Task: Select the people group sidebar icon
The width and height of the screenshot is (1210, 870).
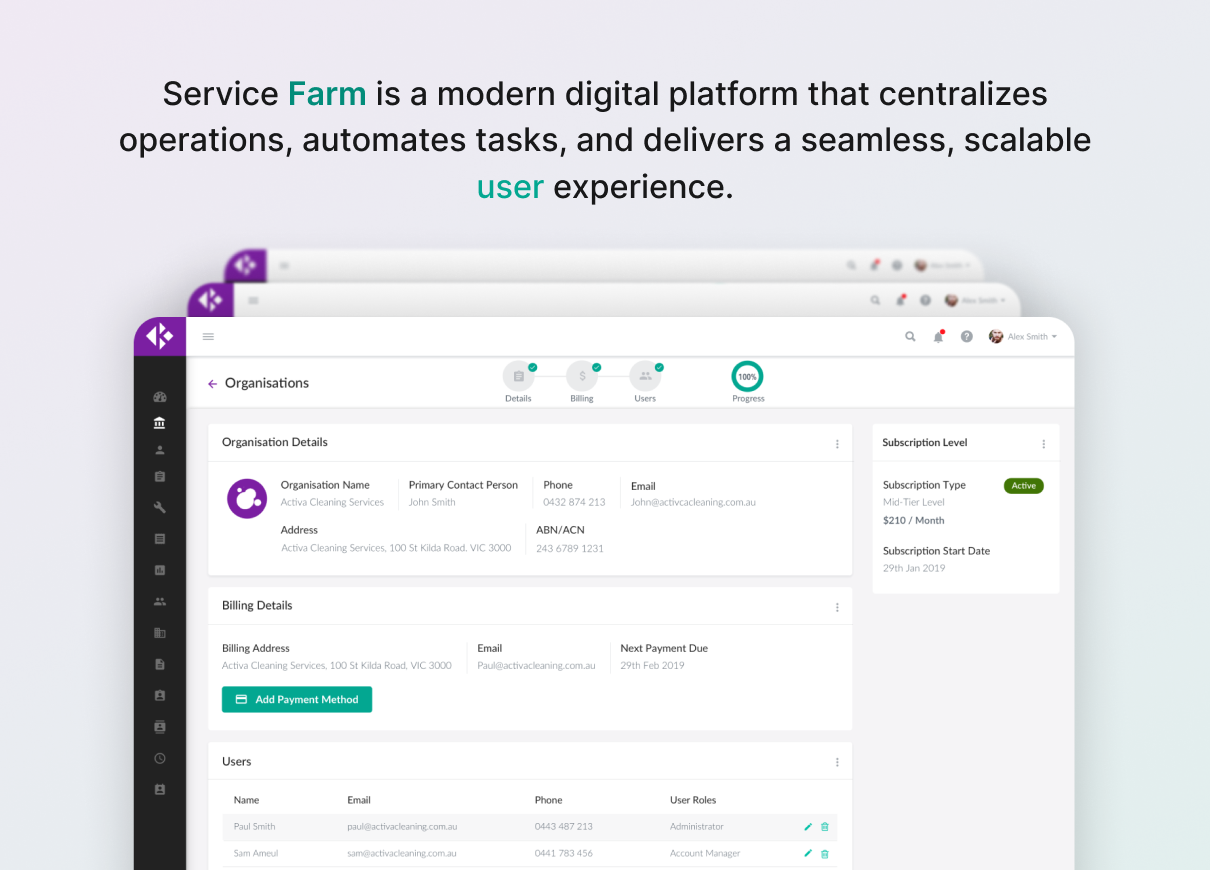Action: pyautogui.click(x=160, y=601)
